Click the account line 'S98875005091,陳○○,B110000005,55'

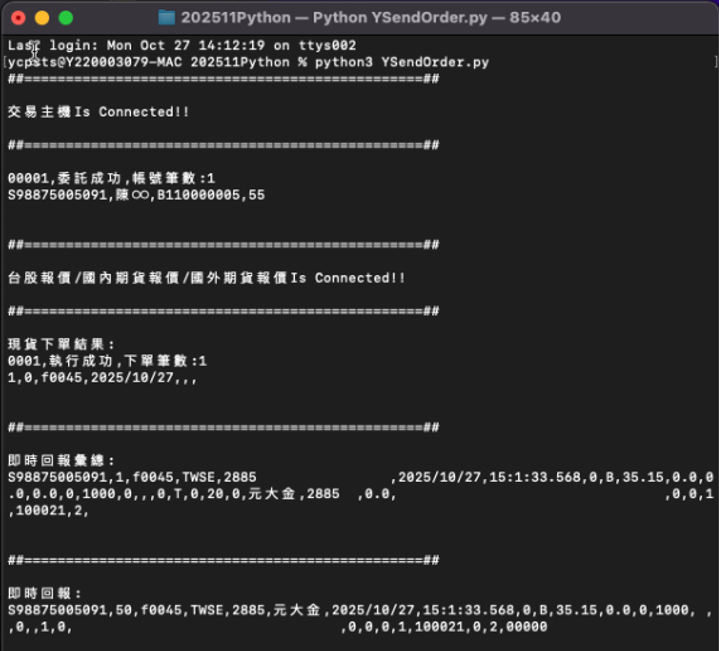pos(136,195)
